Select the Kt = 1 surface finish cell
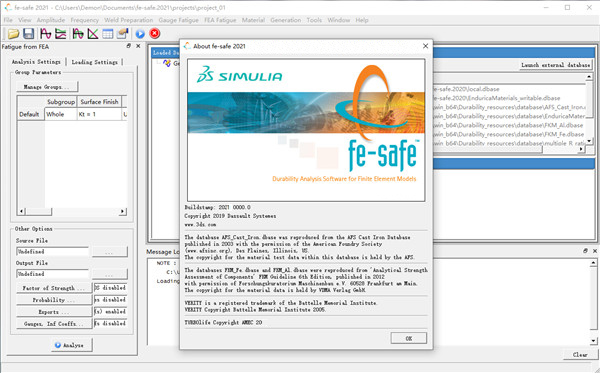Screen dimensions: 600x373 point(99,114)
